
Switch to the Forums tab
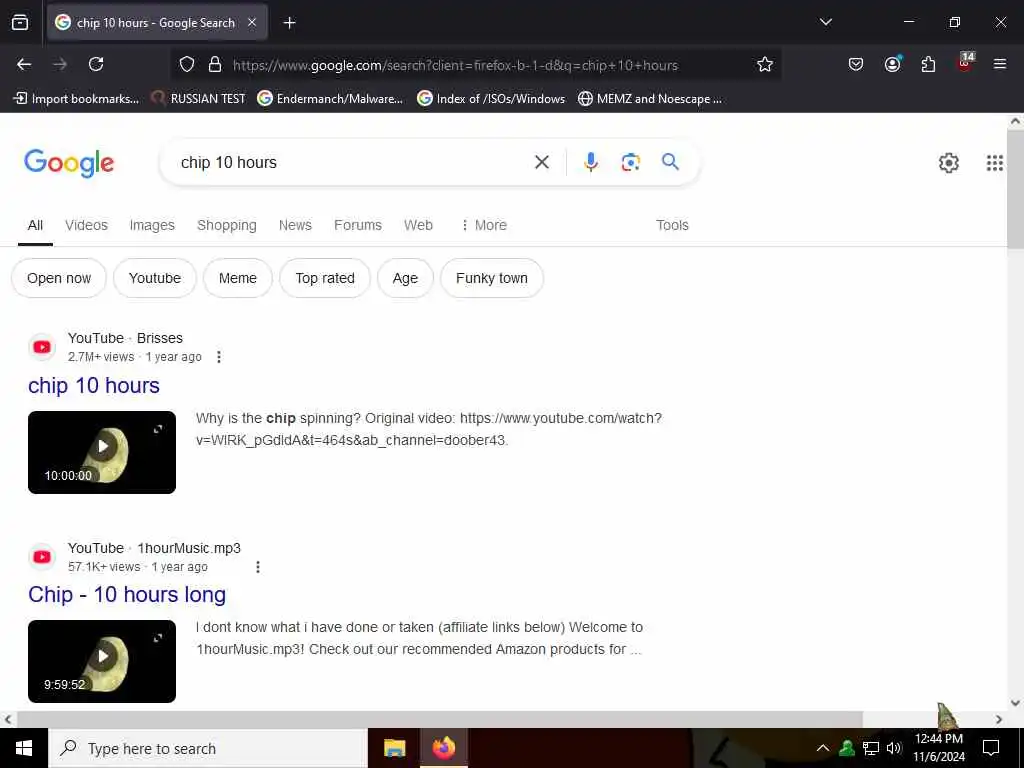coord(358,225)
